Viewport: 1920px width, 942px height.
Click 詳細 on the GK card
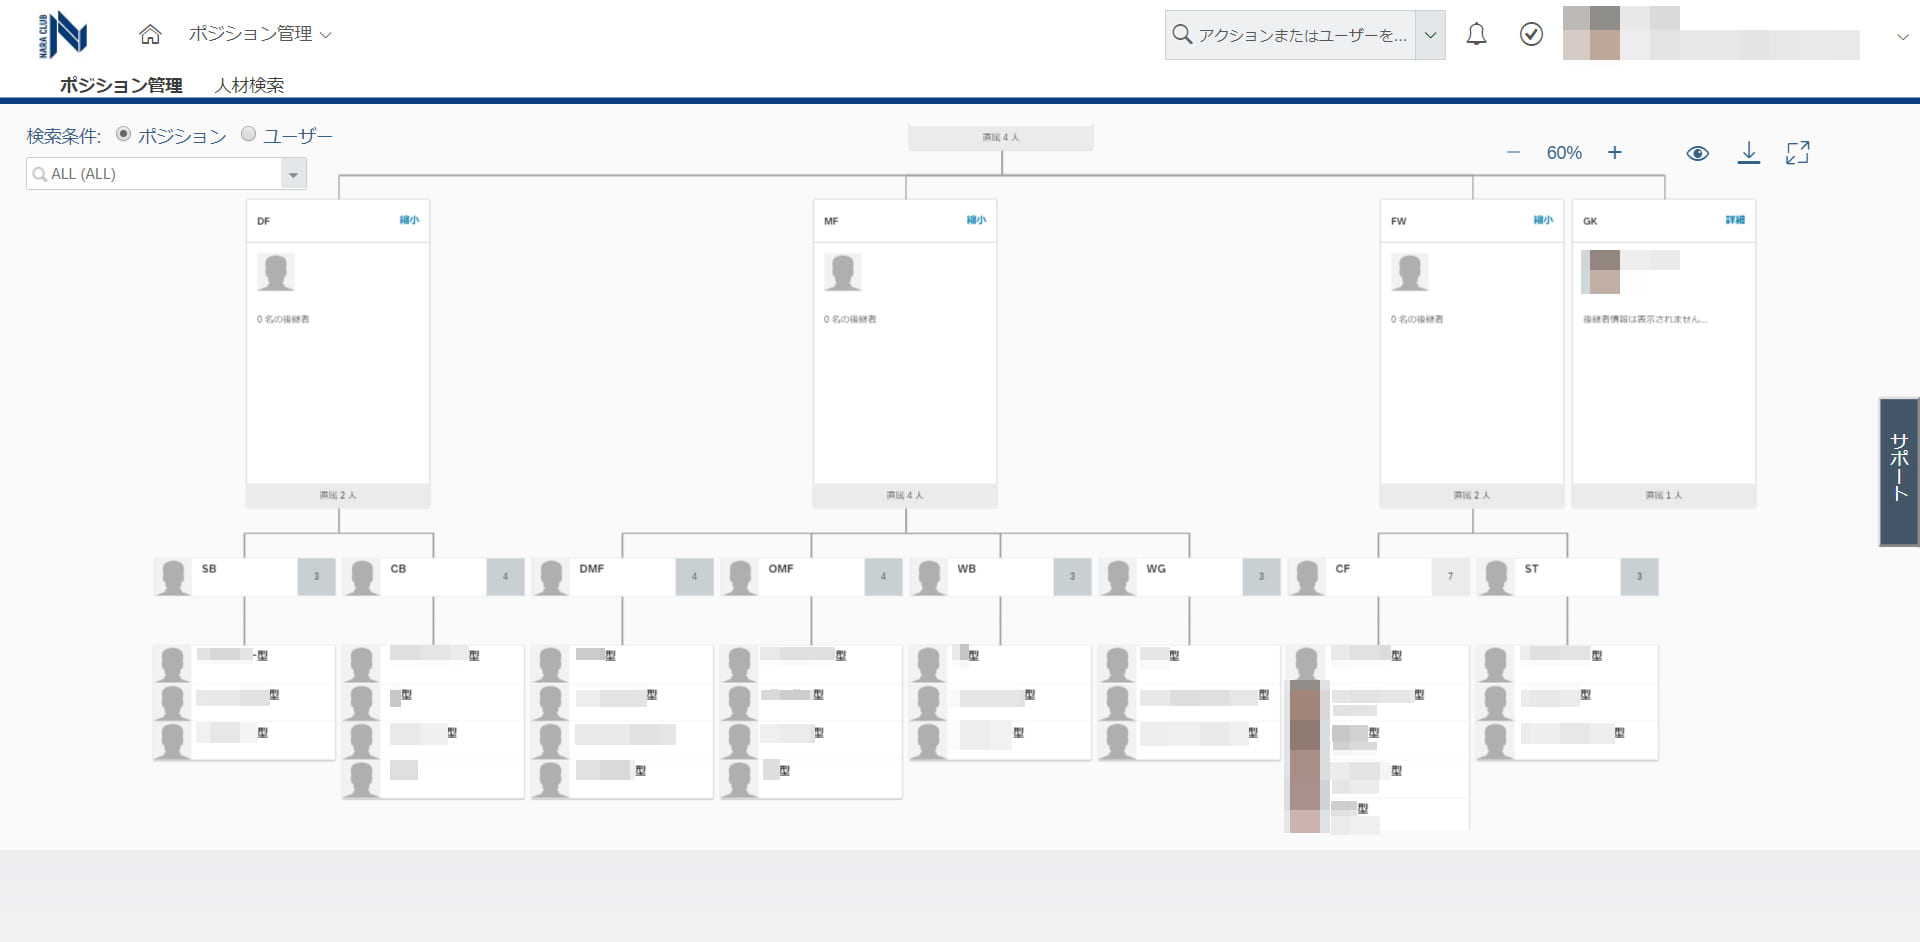click(1735, 220)
